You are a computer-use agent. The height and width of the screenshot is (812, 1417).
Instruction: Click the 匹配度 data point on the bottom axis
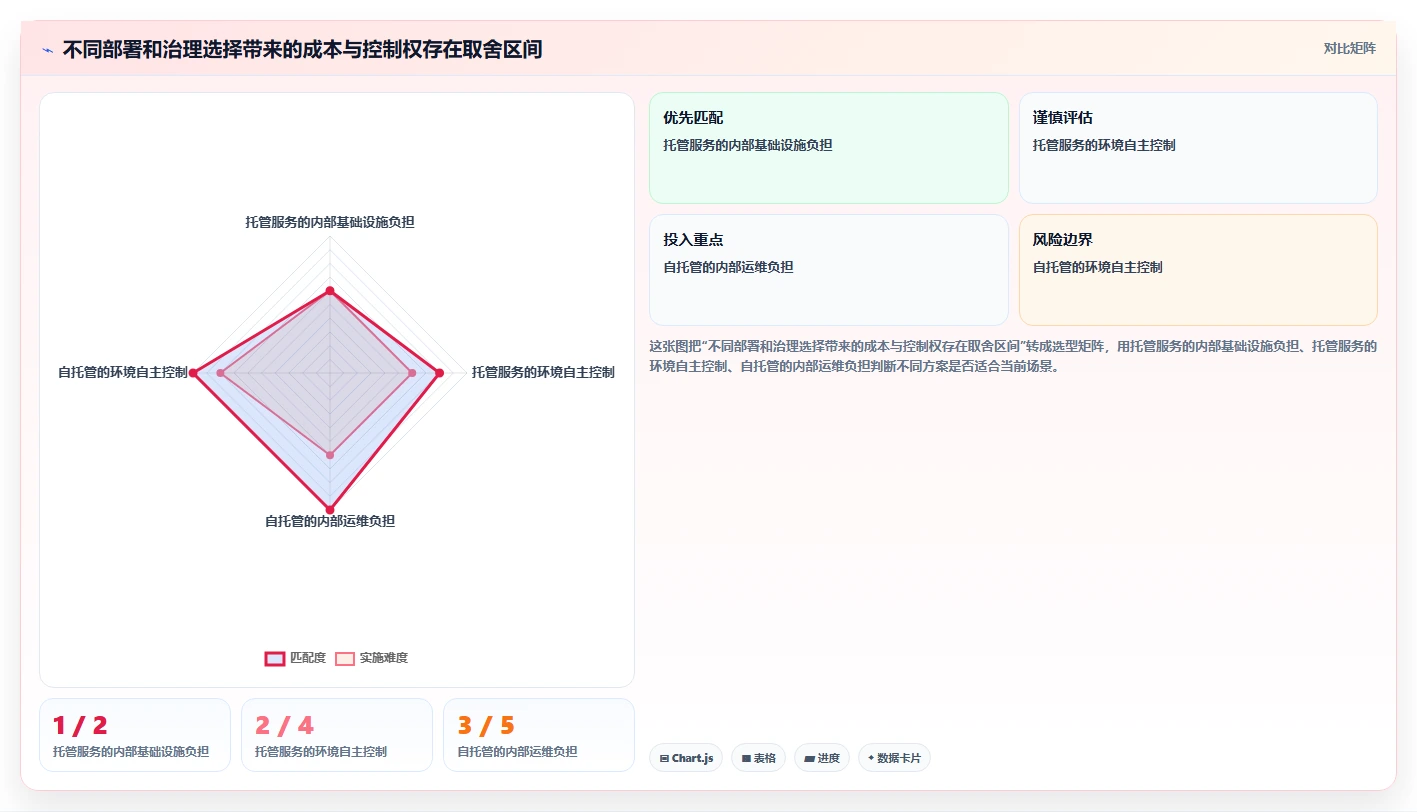(330, 510)
